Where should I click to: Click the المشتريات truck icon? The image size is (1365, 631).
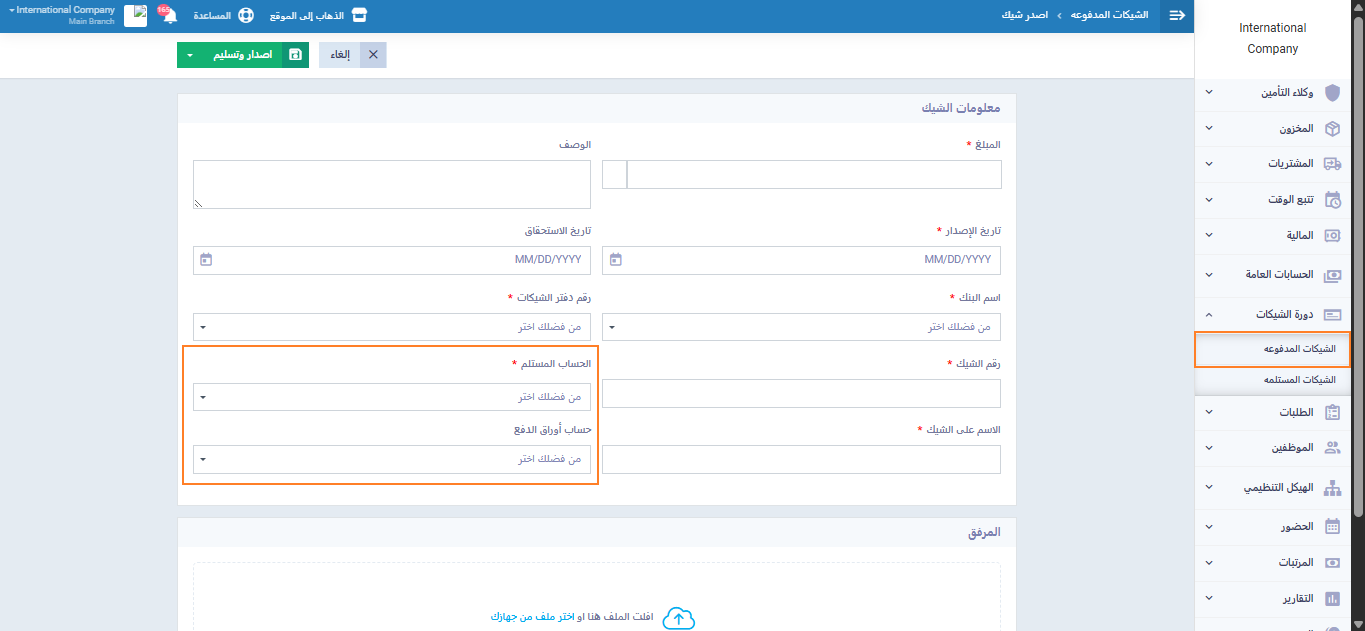pyautogui.click(x=1332, y=163)
